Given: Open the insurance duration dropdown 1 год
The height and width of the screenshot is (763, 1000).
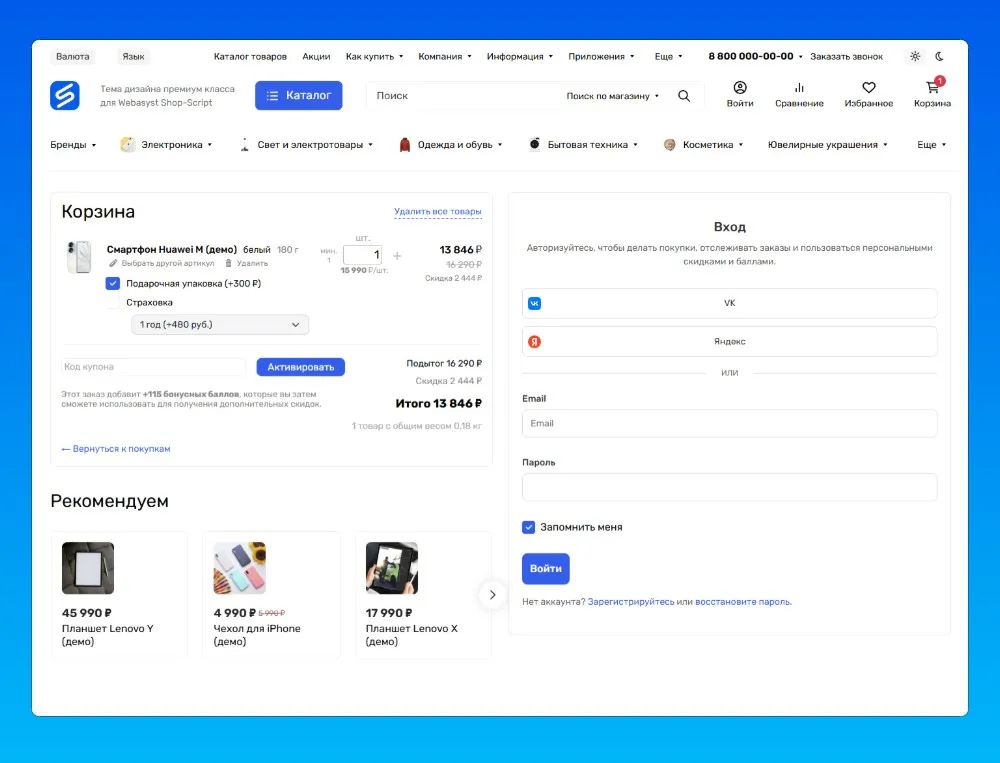Looking at the screenshot, I should pos(219,324).
